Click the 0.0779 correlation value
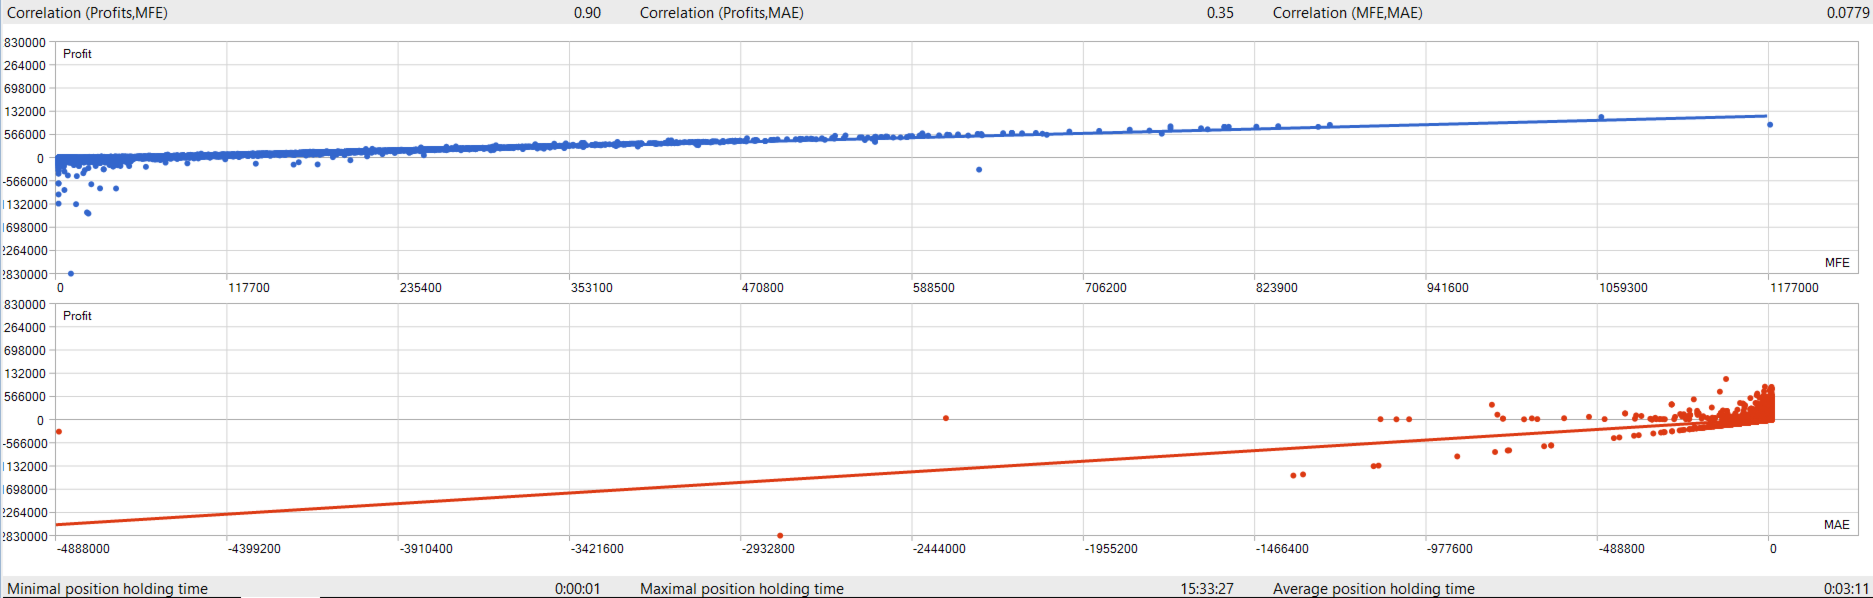 (1847, 13)
